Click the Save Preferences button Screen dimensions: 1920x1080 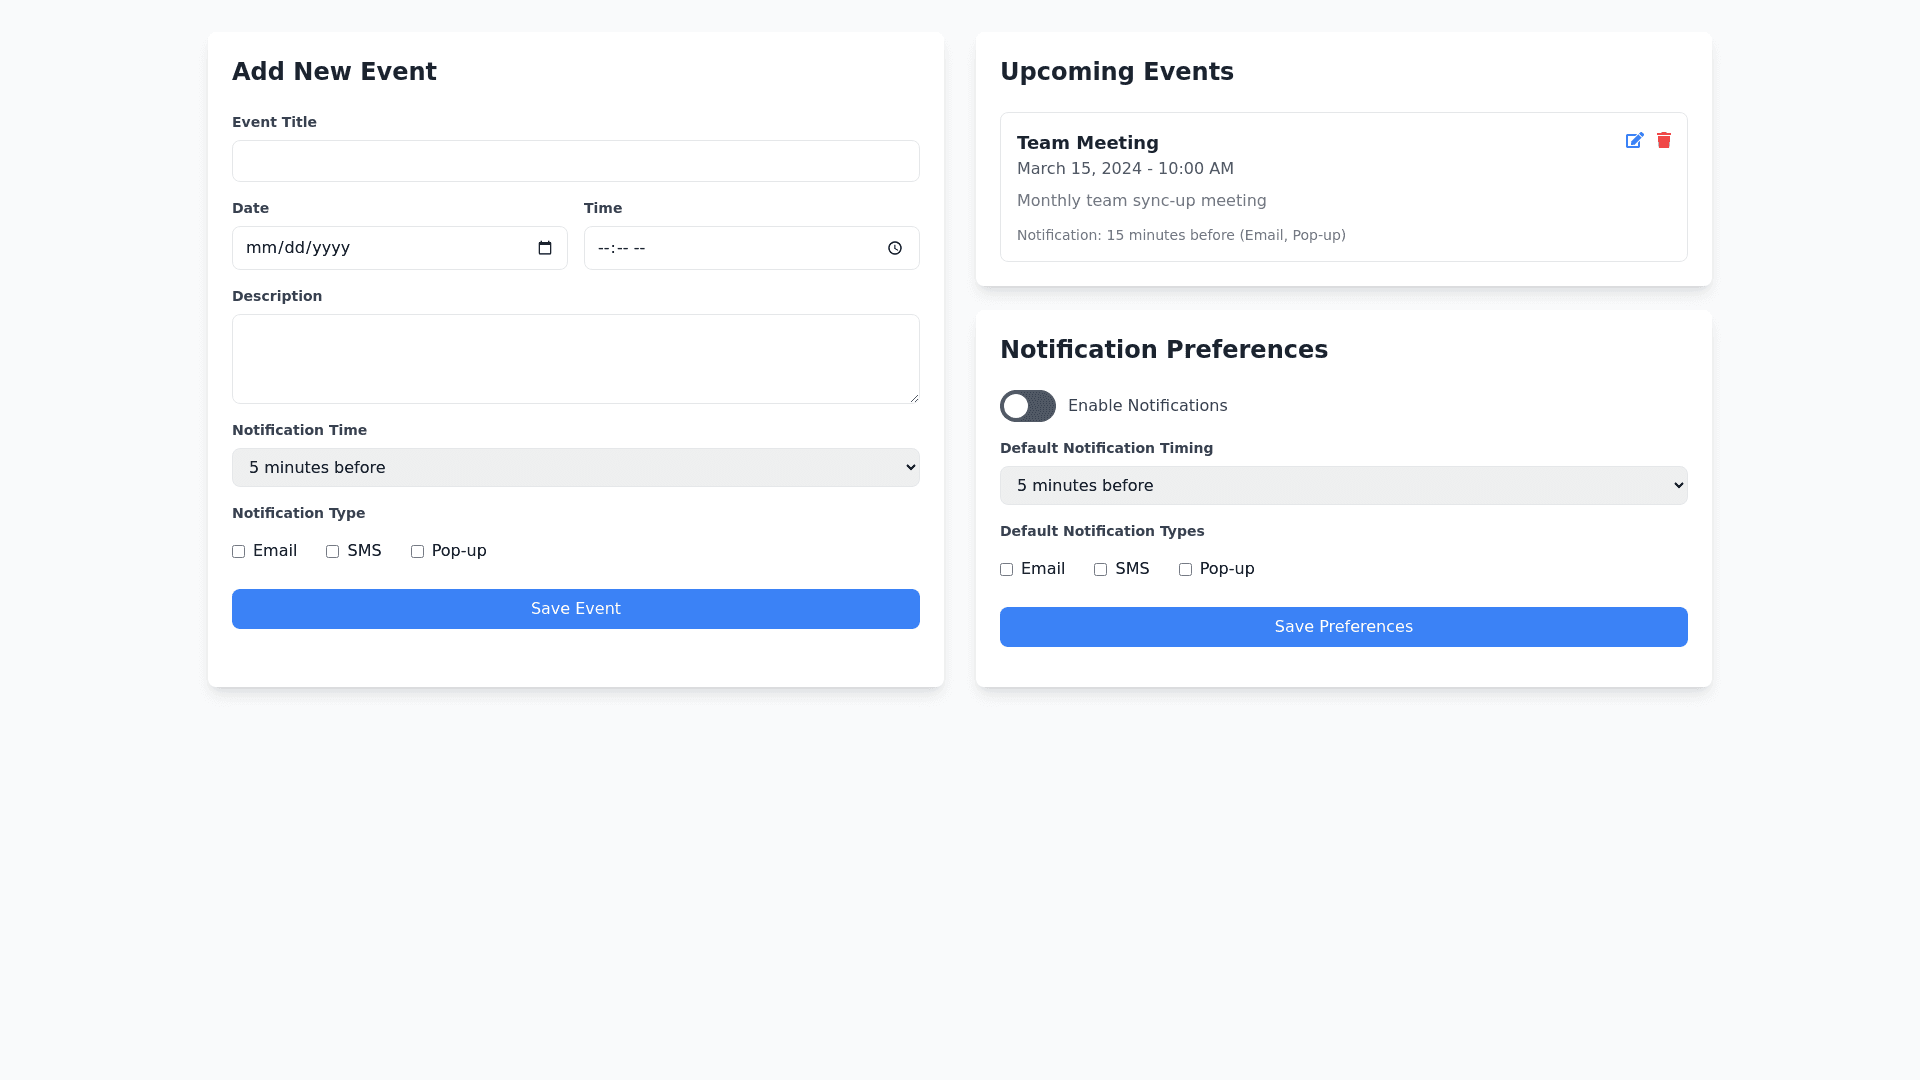click(1344, 627)
